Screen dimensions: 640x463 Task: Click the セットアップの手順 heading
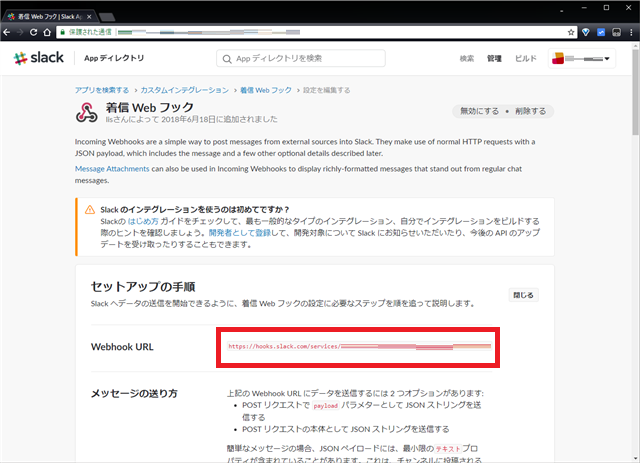tap(143, 287)
